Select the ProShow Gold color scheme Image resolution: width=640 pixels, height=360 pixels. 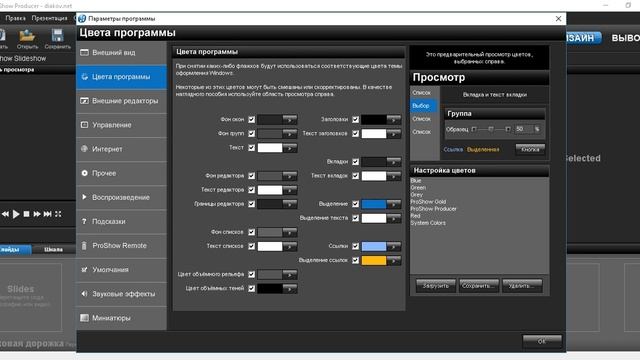click(428, 202)
